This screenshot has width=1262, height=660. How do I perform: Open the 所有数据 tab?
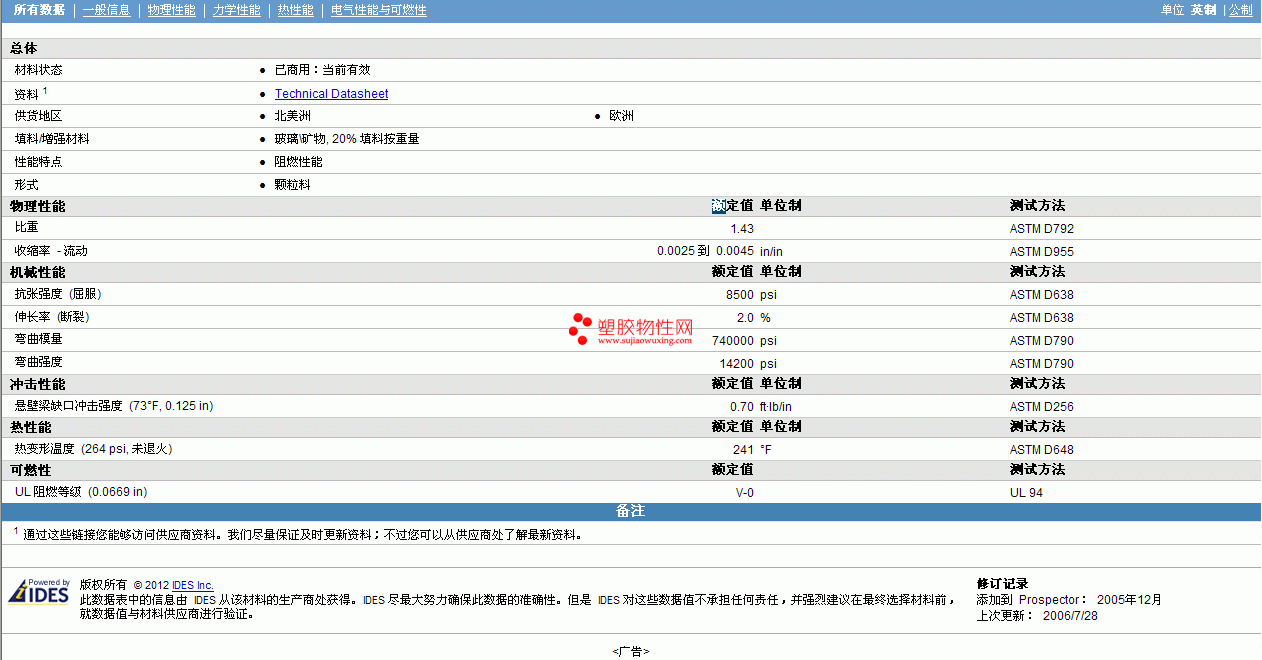(40, 10)
